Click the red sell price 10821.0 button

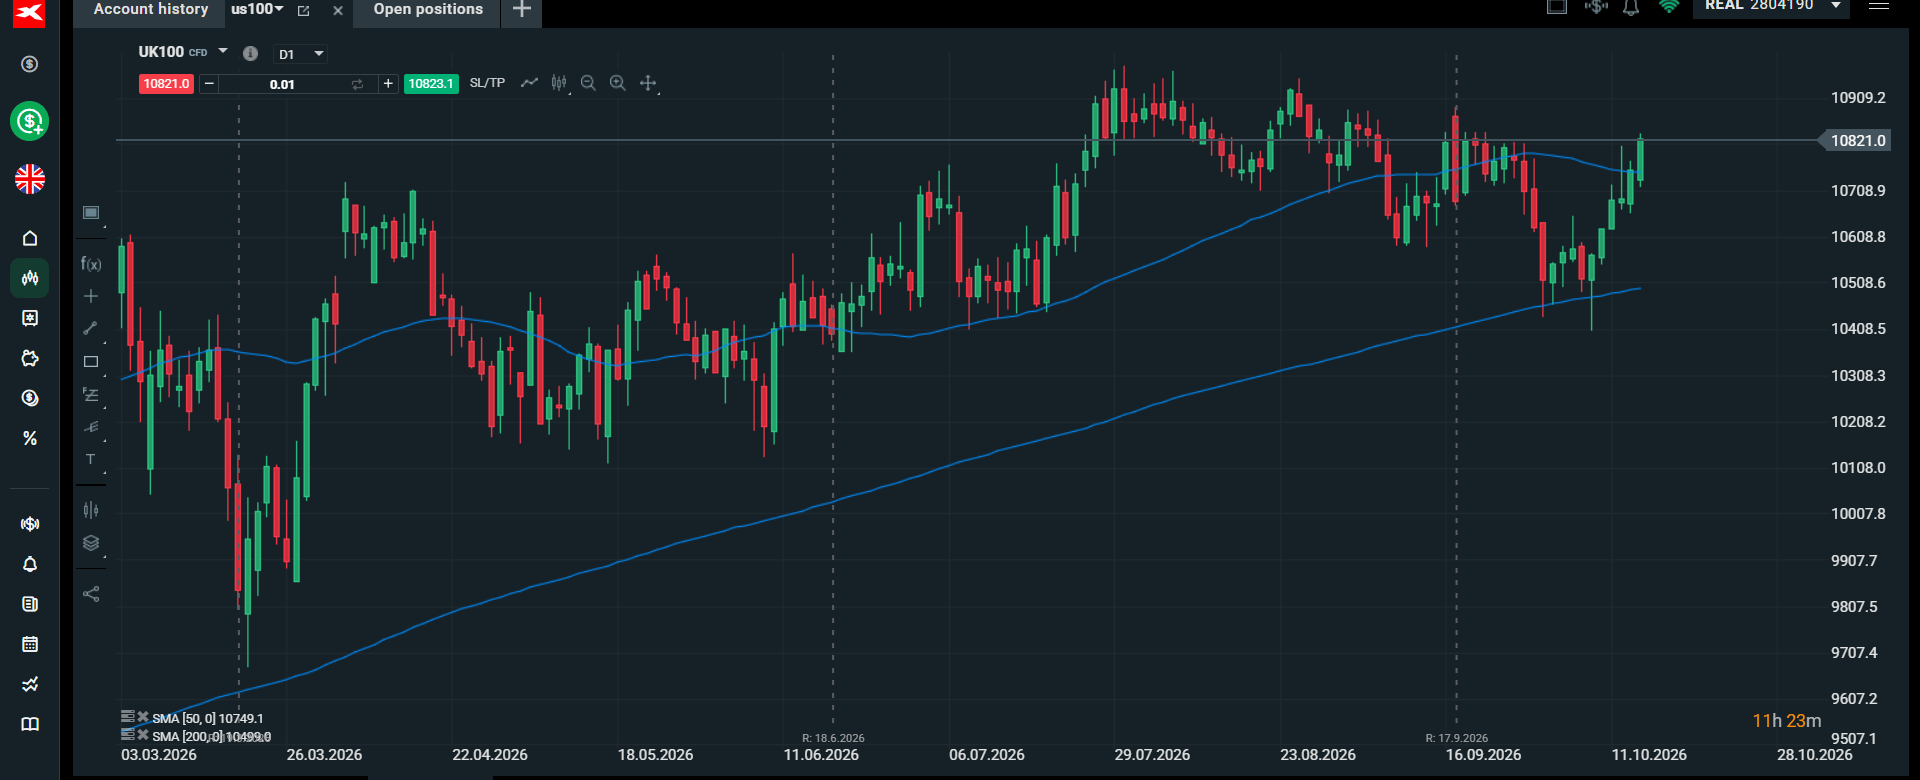point(166,84)
